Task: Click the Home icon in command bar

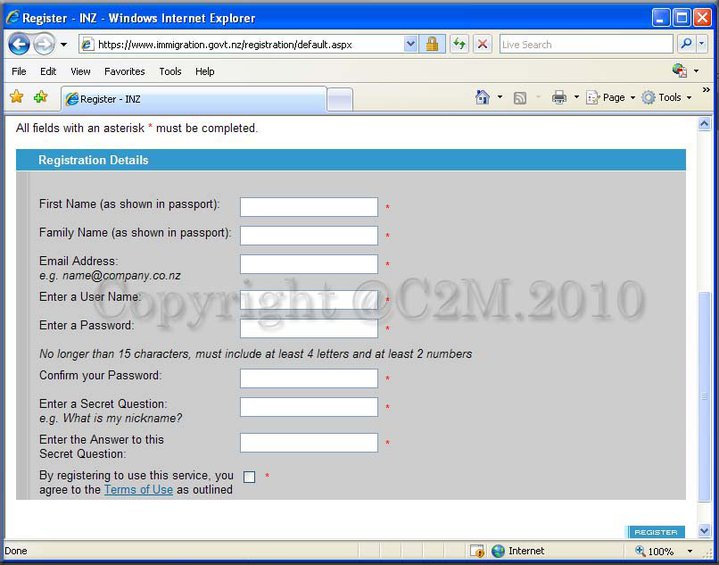Action: (x=482, y=97)
